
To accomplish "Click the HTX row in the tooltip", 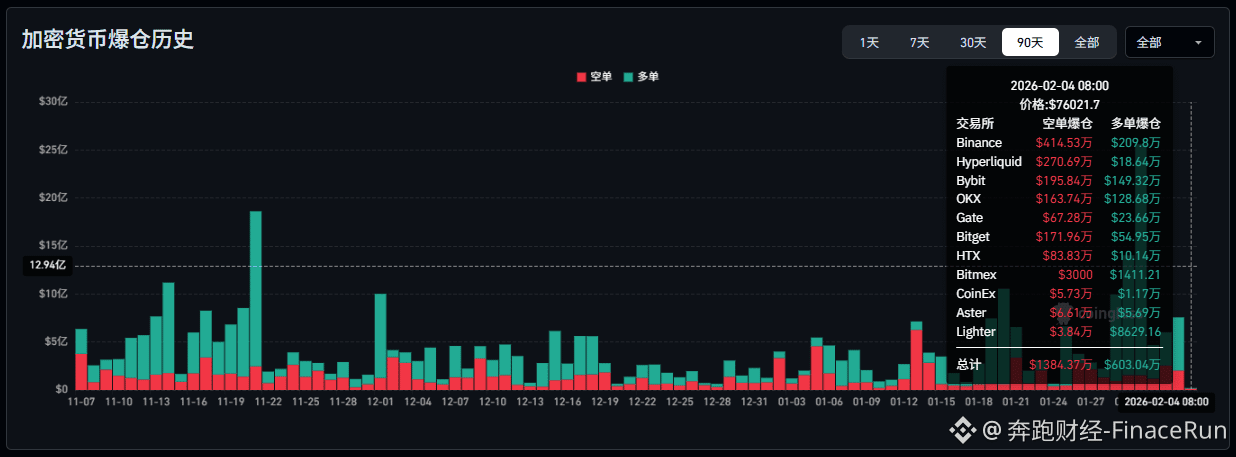I will pos(1058,255).
